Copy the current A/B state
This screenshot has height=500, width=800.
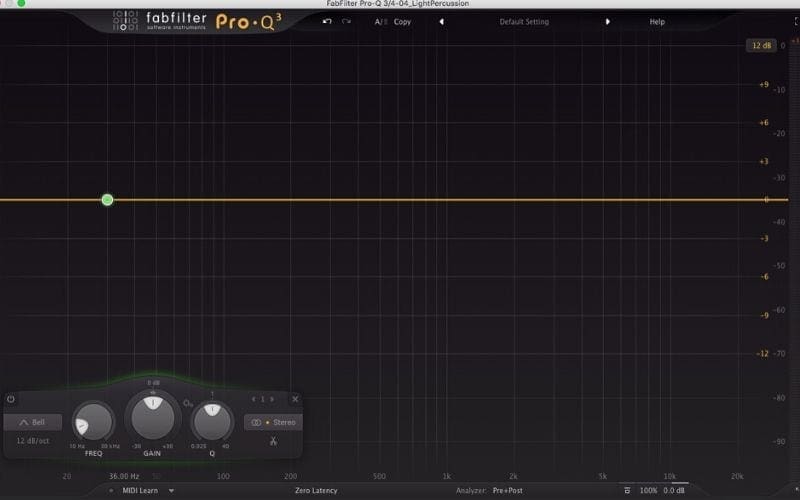click(402, 22)
